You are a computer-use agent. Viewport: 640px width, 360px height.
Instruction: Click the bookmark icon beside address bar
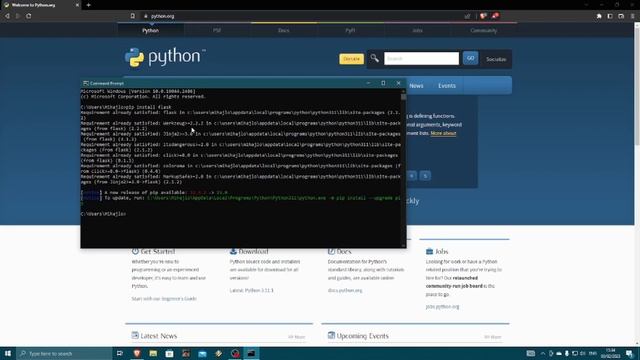pyautogui.click(x=133, y=16)
